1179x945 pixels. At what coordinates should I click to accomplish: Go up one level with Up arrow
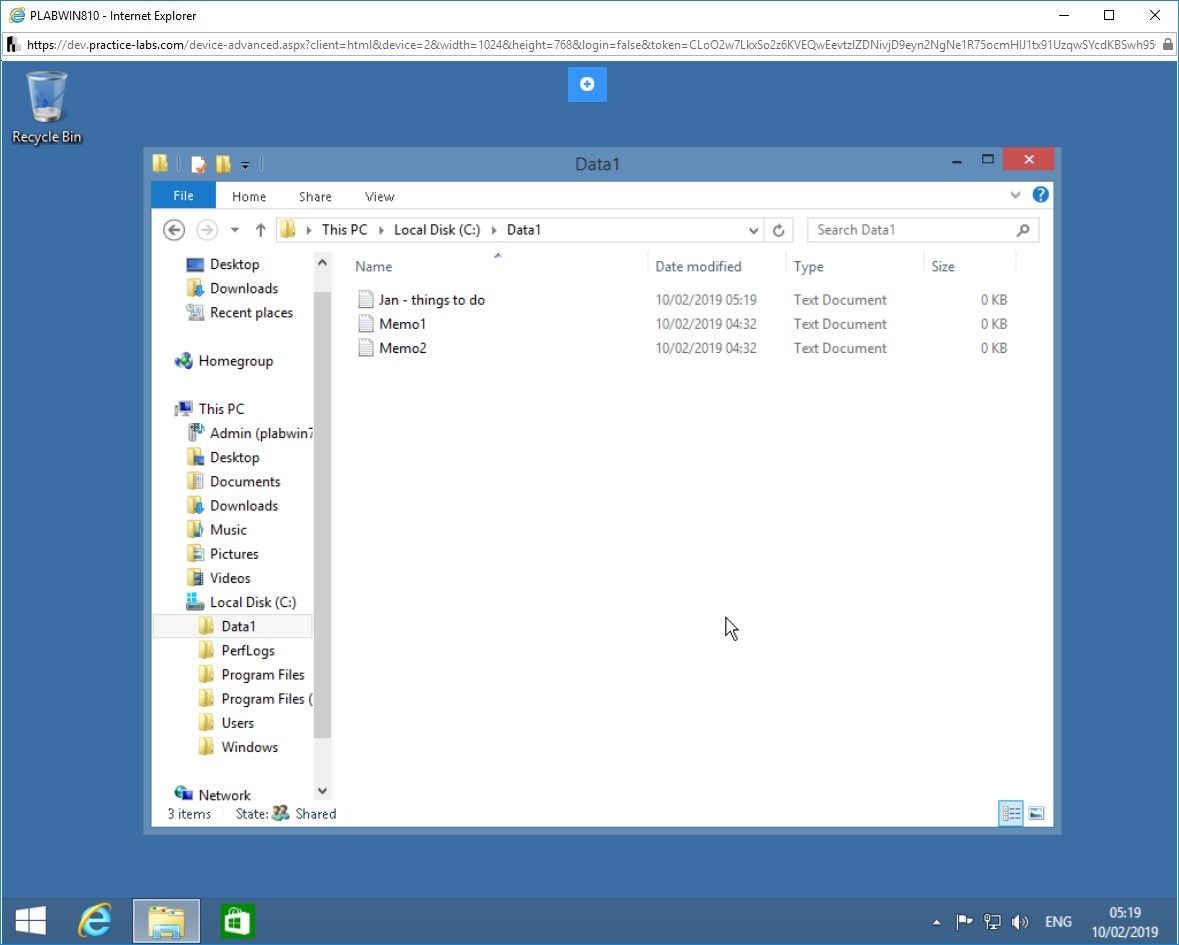tap(260, 230)
